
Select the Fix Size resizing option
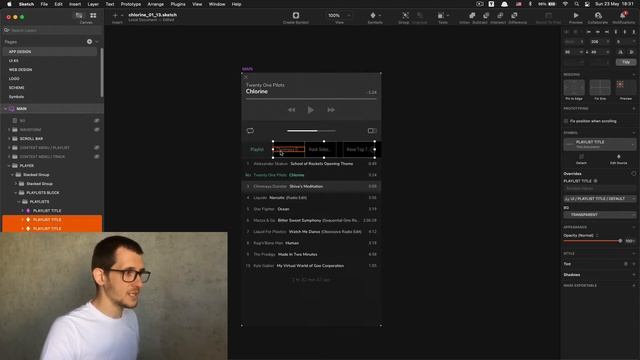pos(600,88)
